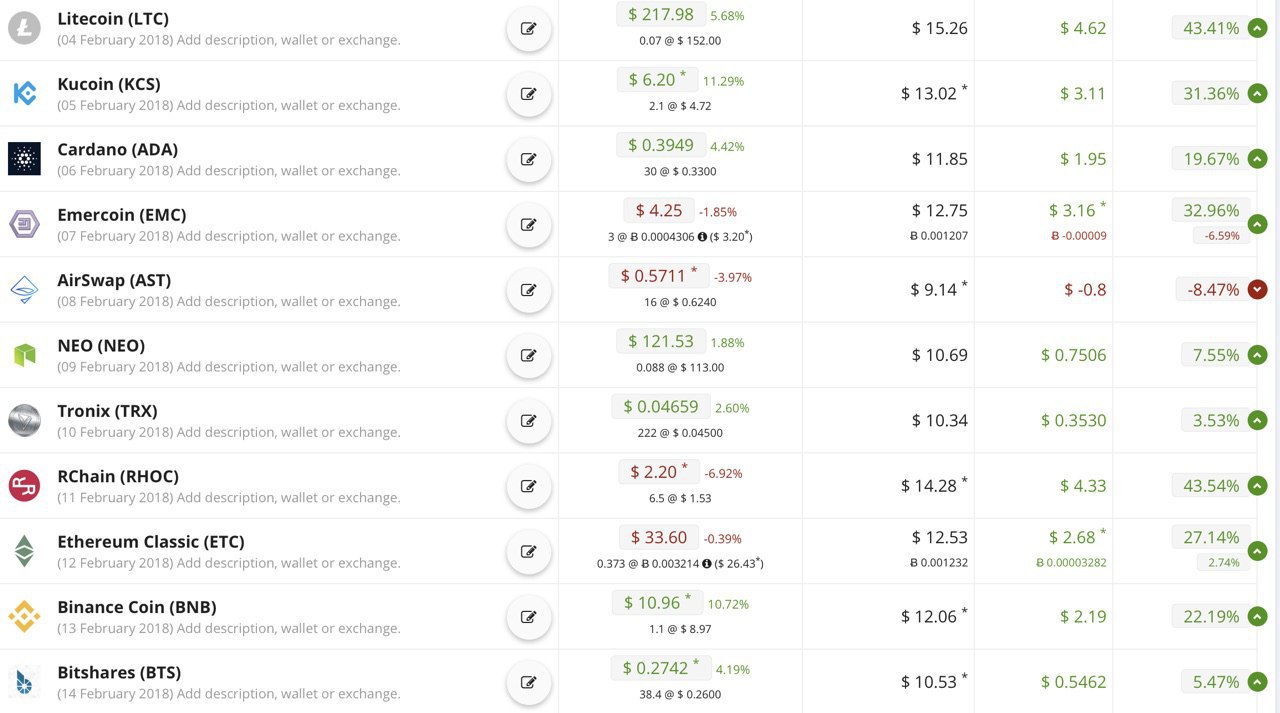
Task: Click the Ethereum Classic 27.14% profit badge
Action: pyautogui.click(x=1211, y=537)
